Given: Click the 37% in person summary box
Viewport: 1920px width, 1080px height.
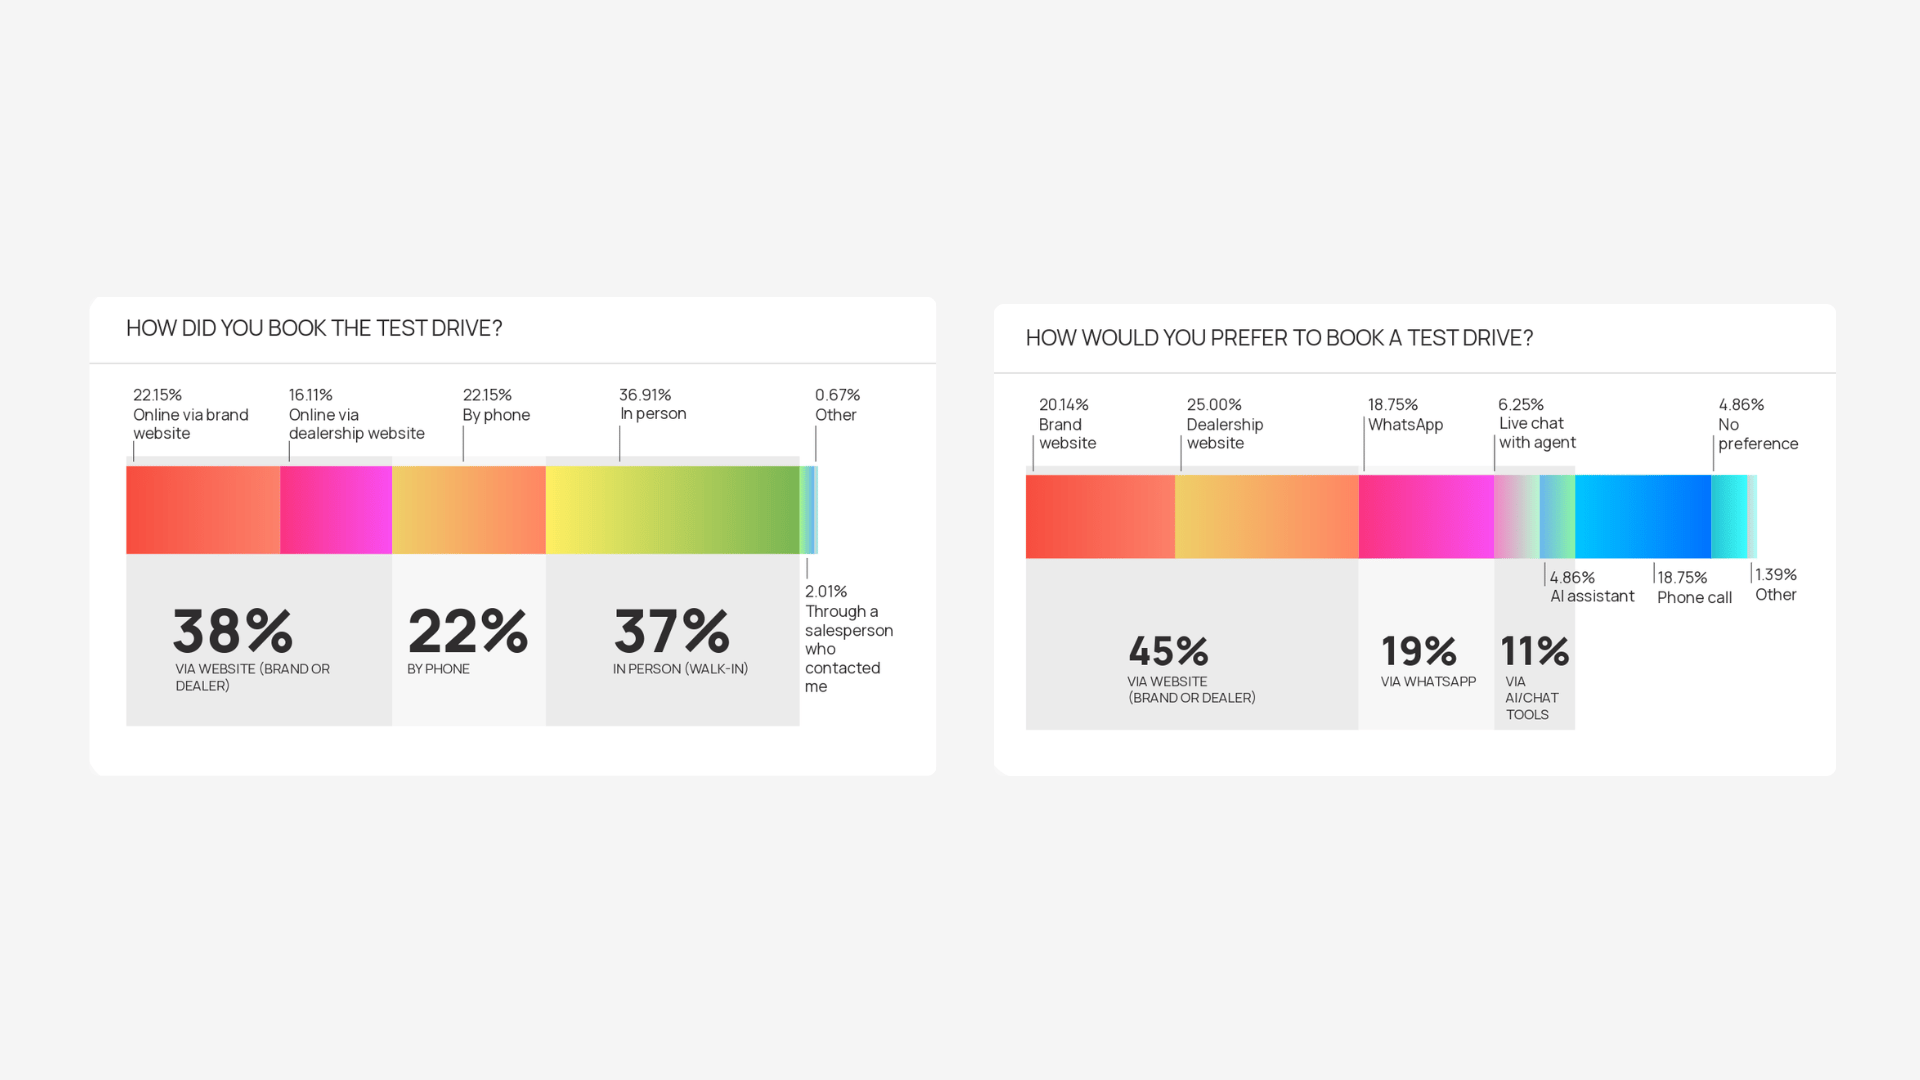Looking at the screenshot, I should tap(672, 641).
